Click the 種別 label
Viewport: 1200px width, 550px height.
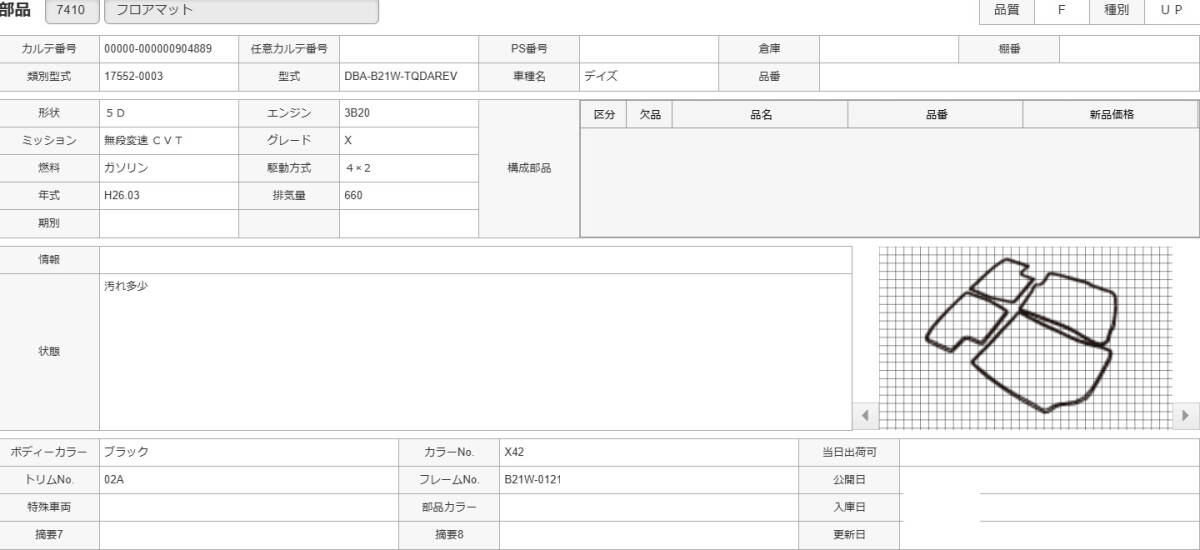click(x=1117, y=10)
